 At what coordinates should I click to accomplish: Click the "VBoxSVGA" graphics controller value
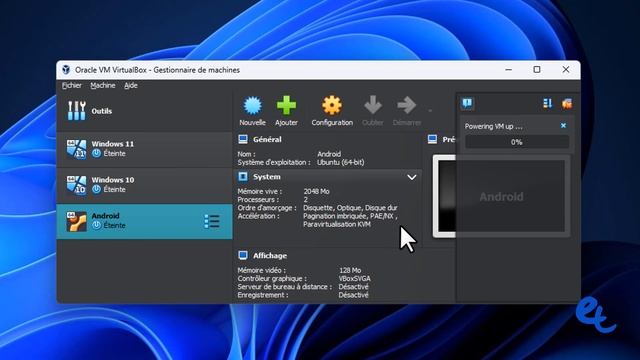[355, 278]
